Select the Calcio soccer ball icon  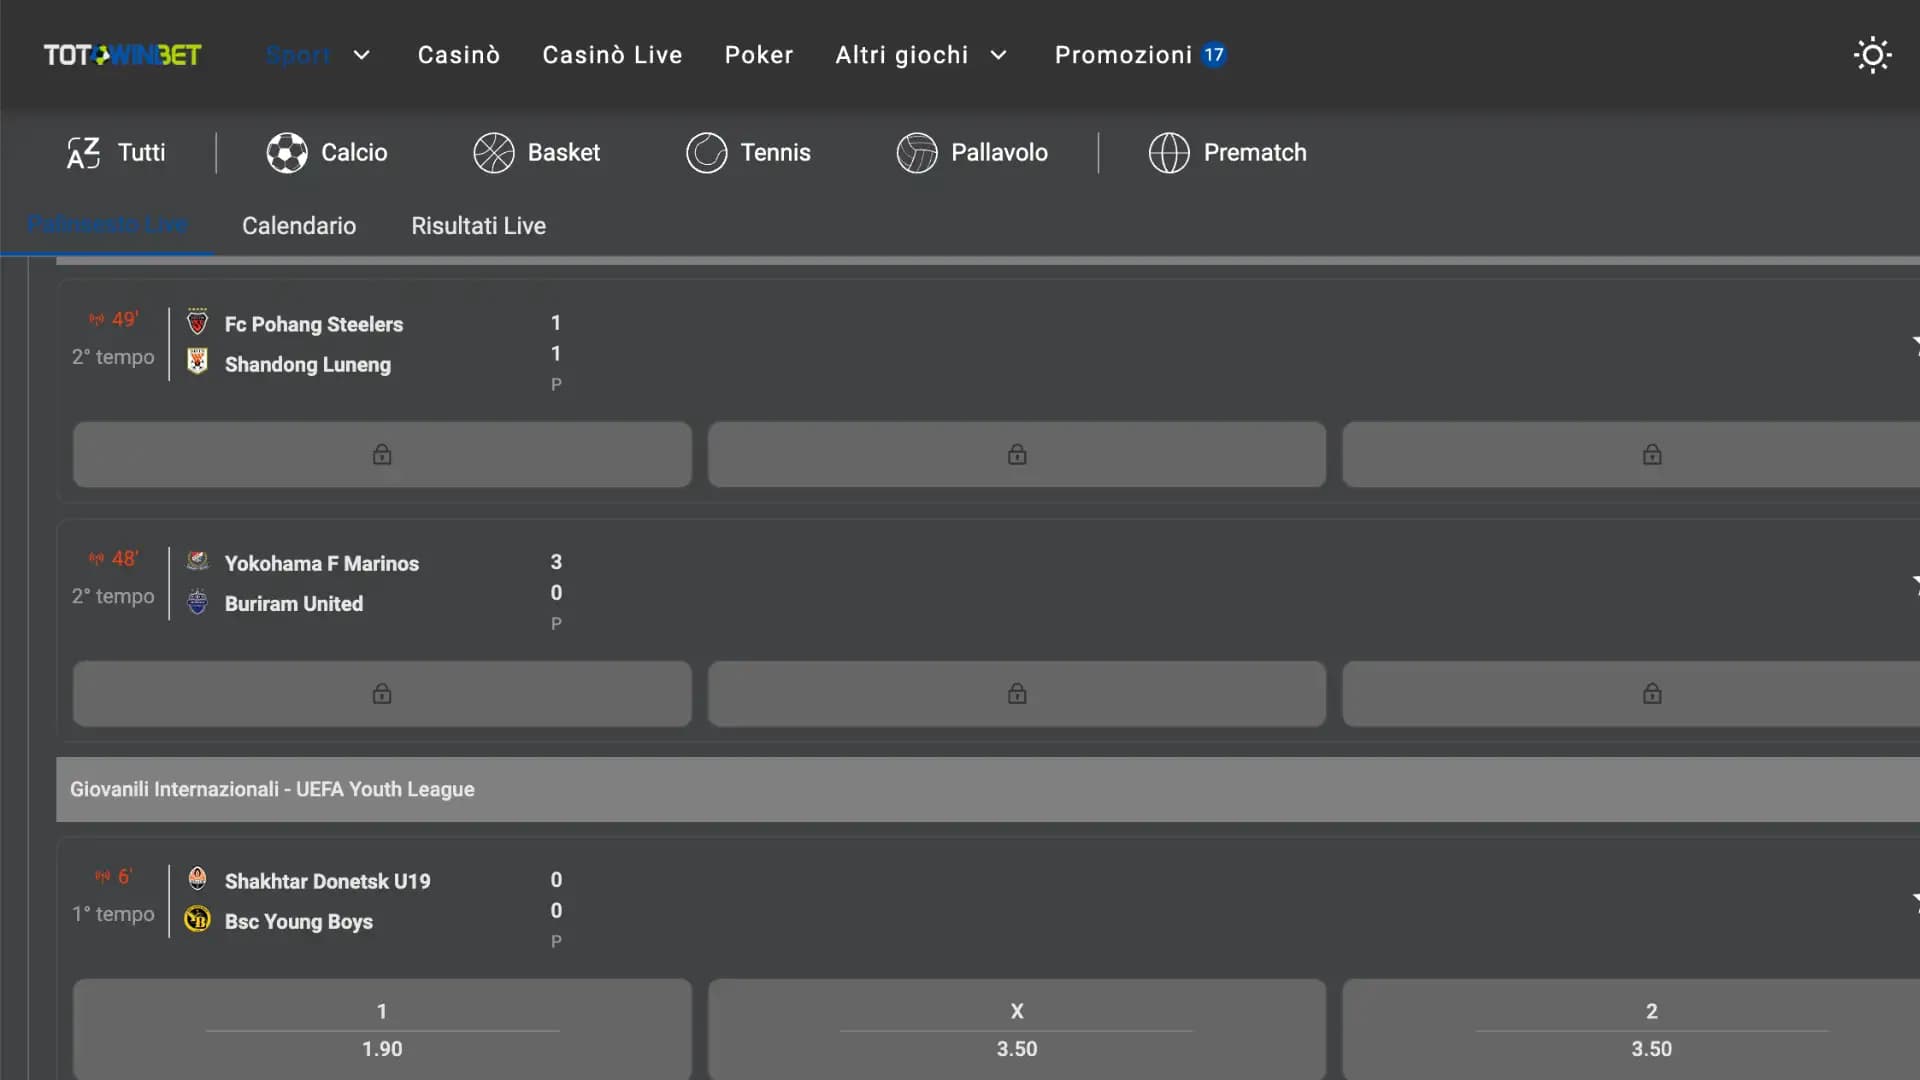287,153
